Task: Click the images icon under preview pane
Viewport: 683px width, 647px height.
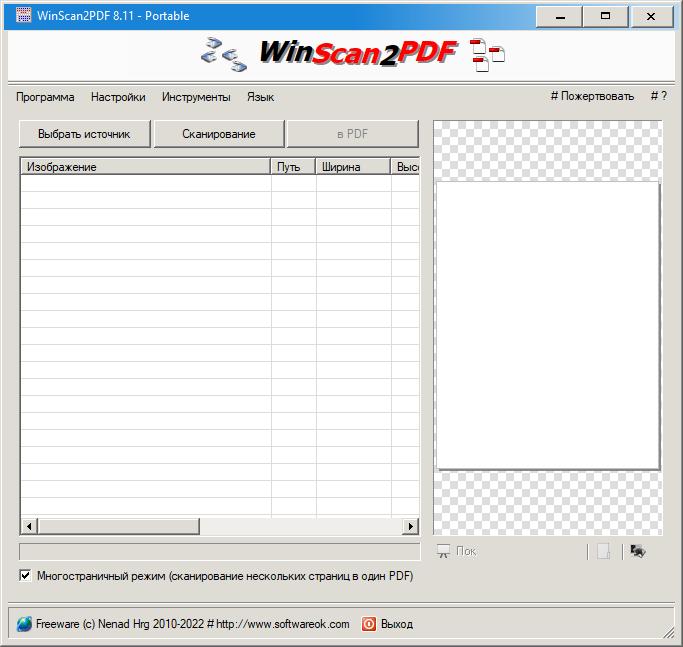Action: (x=638, y=551)
